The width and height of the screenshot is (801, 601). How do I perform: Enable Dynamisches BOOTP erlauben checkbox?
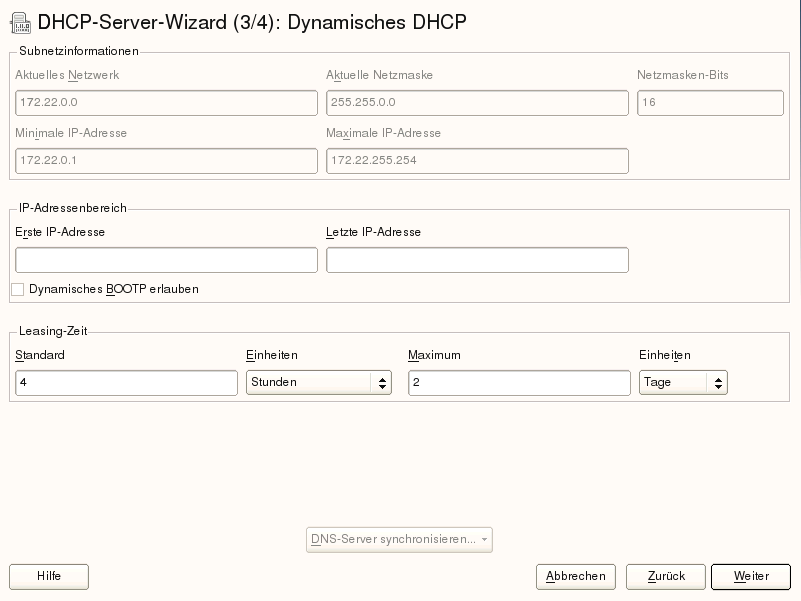17,290
